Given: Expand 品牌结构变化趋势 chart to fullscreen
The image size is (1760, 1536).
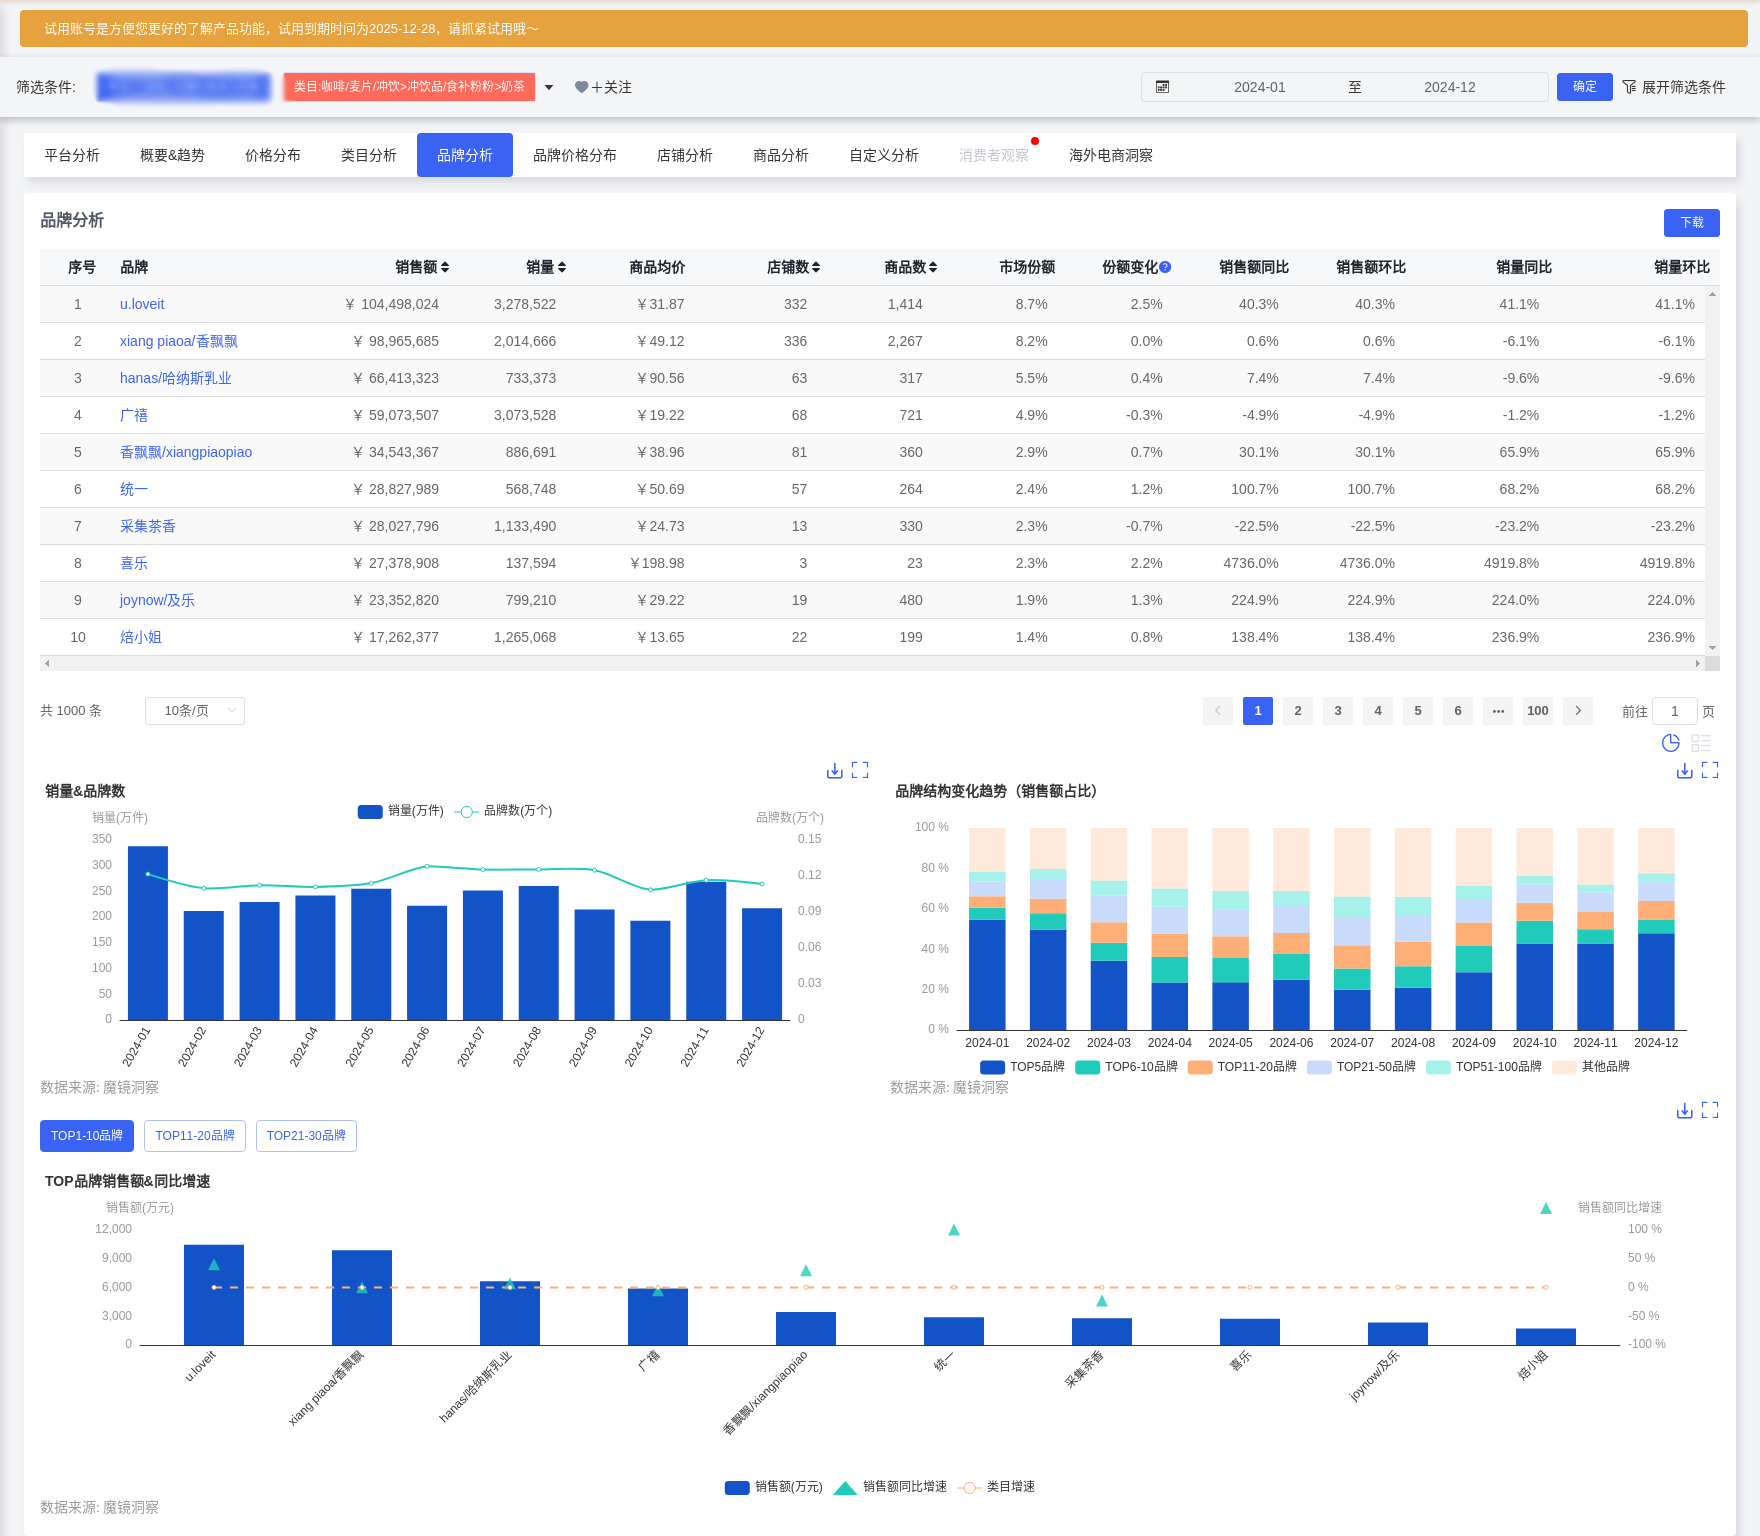Looking at the screenshot, I should tap(1710, 770).
